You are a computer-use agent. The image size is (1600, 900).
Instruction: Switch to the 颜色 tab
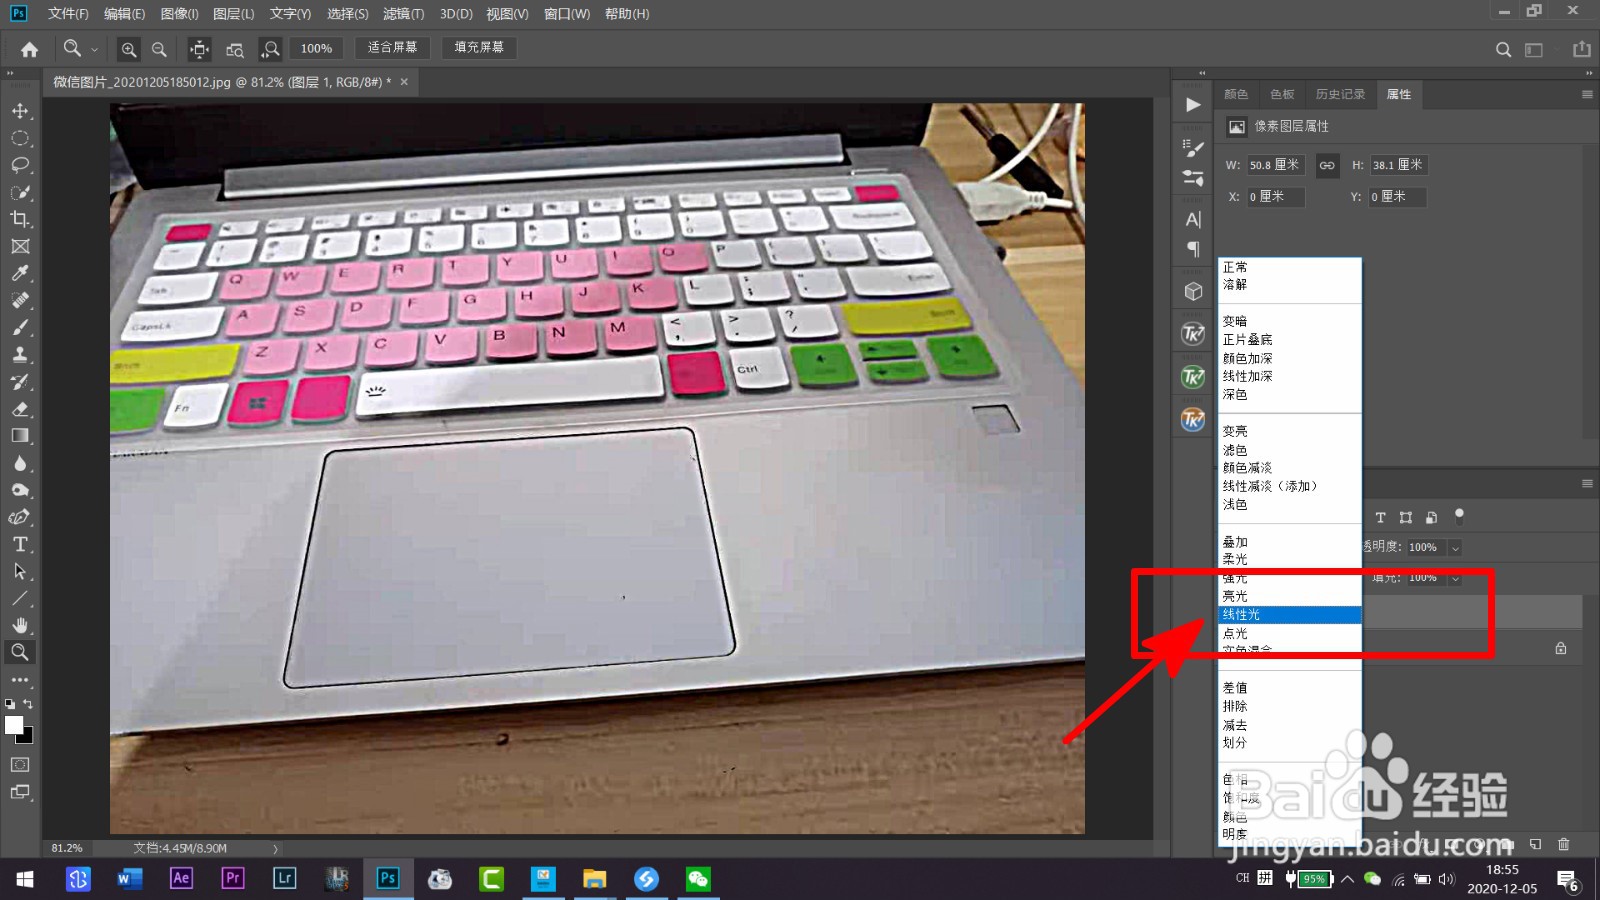(1236, 94)
